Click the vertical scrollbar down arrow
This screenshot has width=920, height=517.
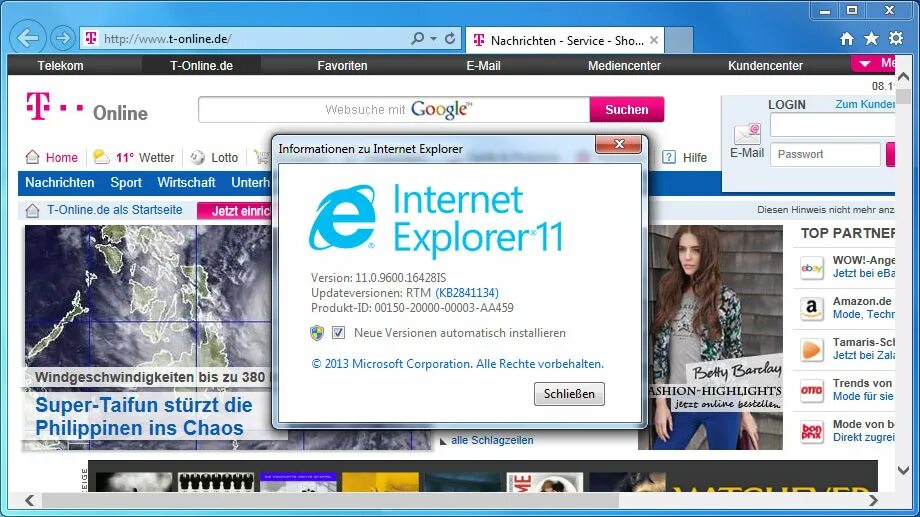904,471
